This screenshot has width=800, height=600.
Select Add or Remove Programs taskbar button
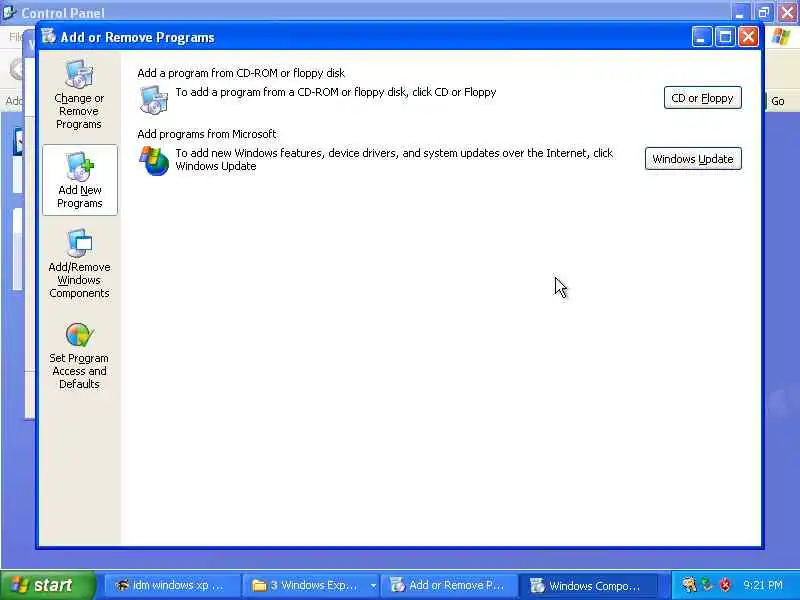point(449,585)
